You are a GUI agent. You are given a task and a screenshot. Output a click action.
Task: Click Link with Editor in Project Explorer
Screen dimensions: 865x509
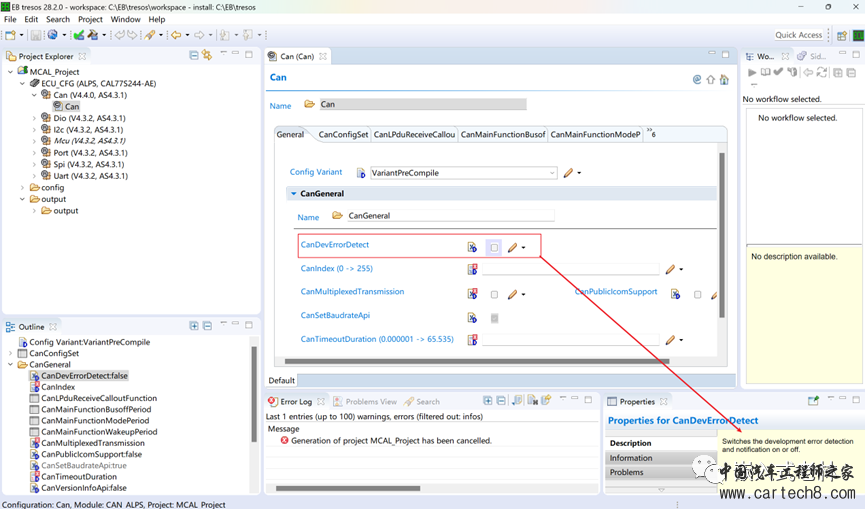click(x=207, y=56)
